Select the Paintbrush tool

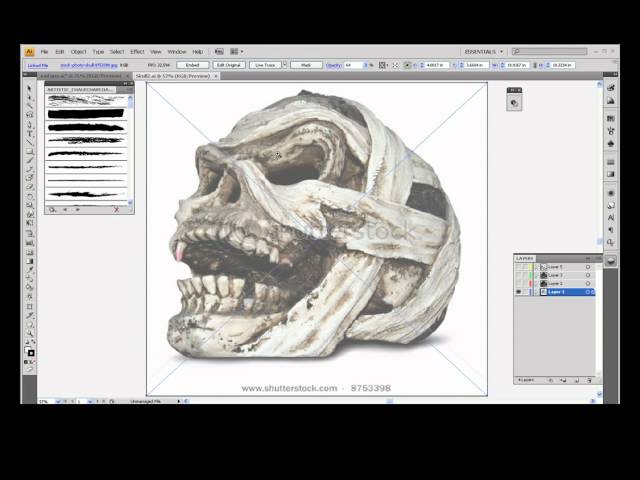pyautogui.click(x=29, y=160)
